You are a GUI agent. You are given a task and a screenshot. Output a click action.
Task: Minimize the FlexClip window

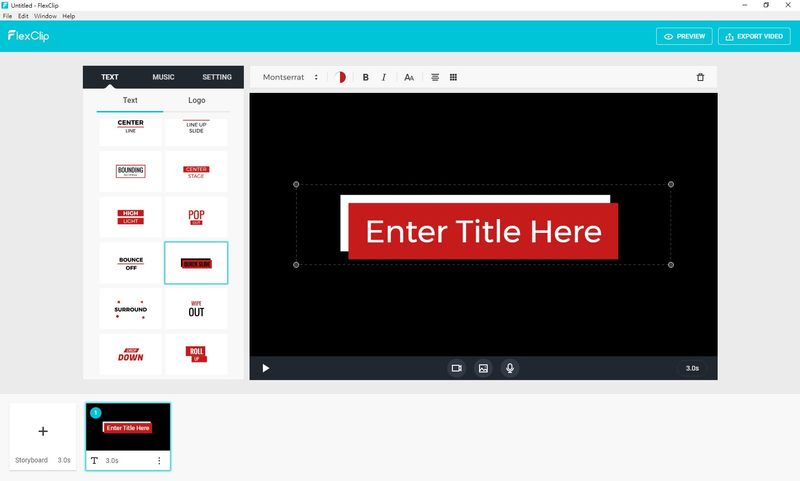(x=745, y=5)
